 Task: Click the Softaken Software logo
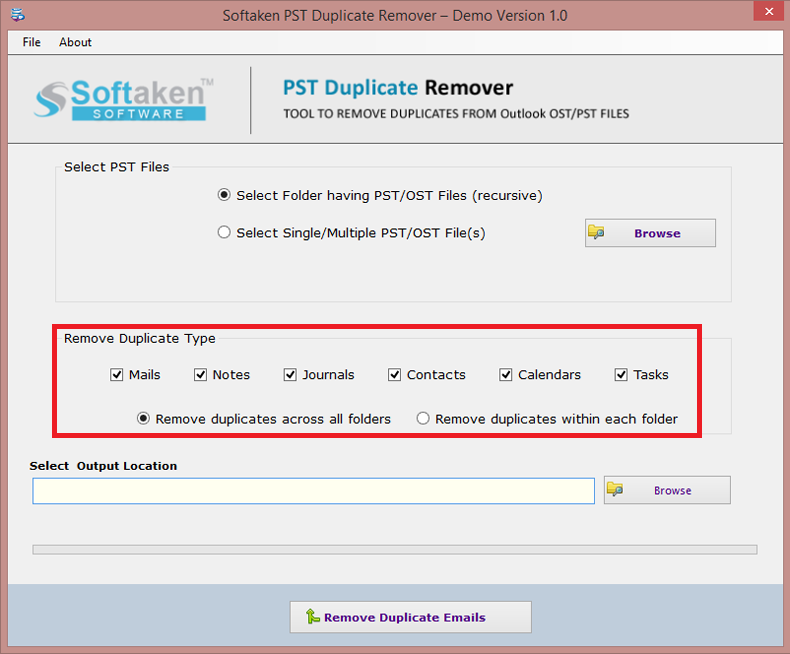123,99
